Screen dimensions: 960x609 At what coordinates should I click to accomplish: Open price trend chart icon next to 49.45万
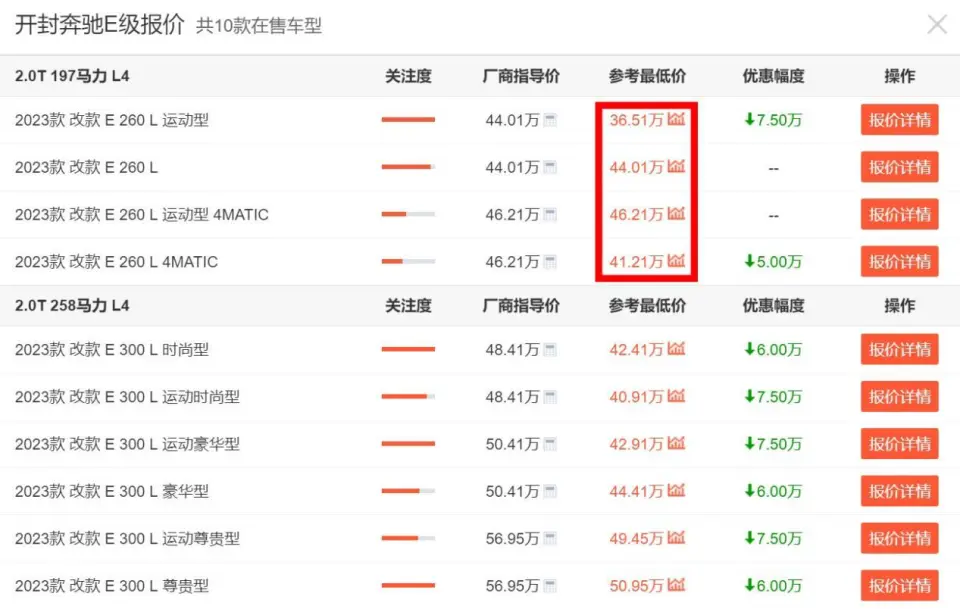[x=676, y=537]
